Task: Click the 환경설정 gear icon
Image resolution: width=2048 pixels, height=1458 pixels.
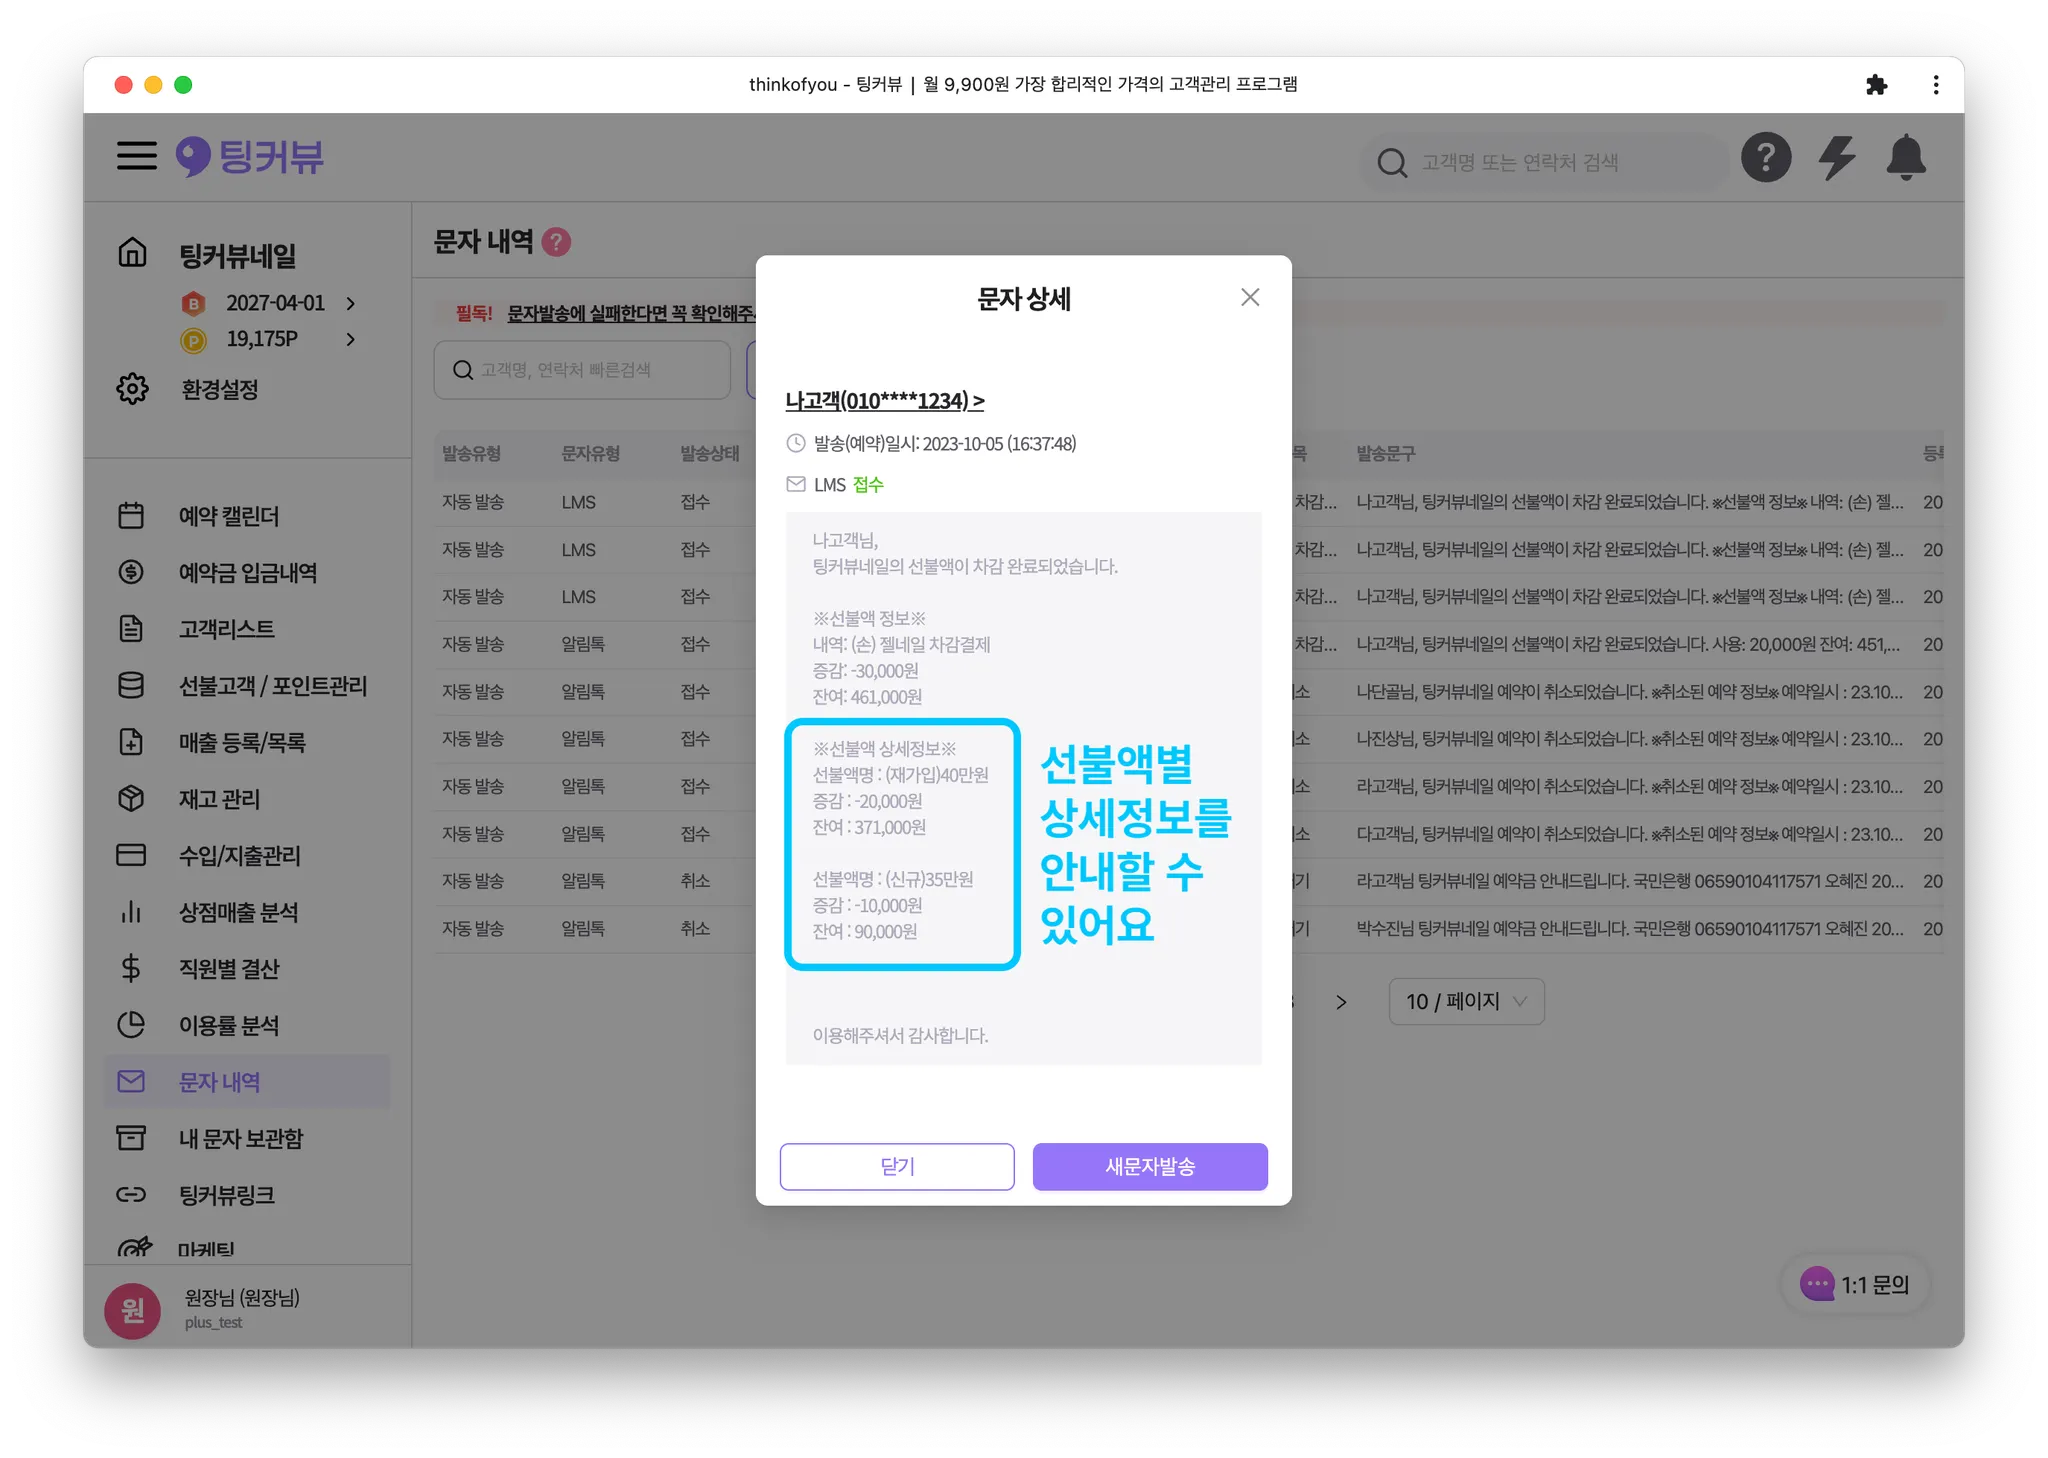Action: pyautogui.click(x=133, y=389)
